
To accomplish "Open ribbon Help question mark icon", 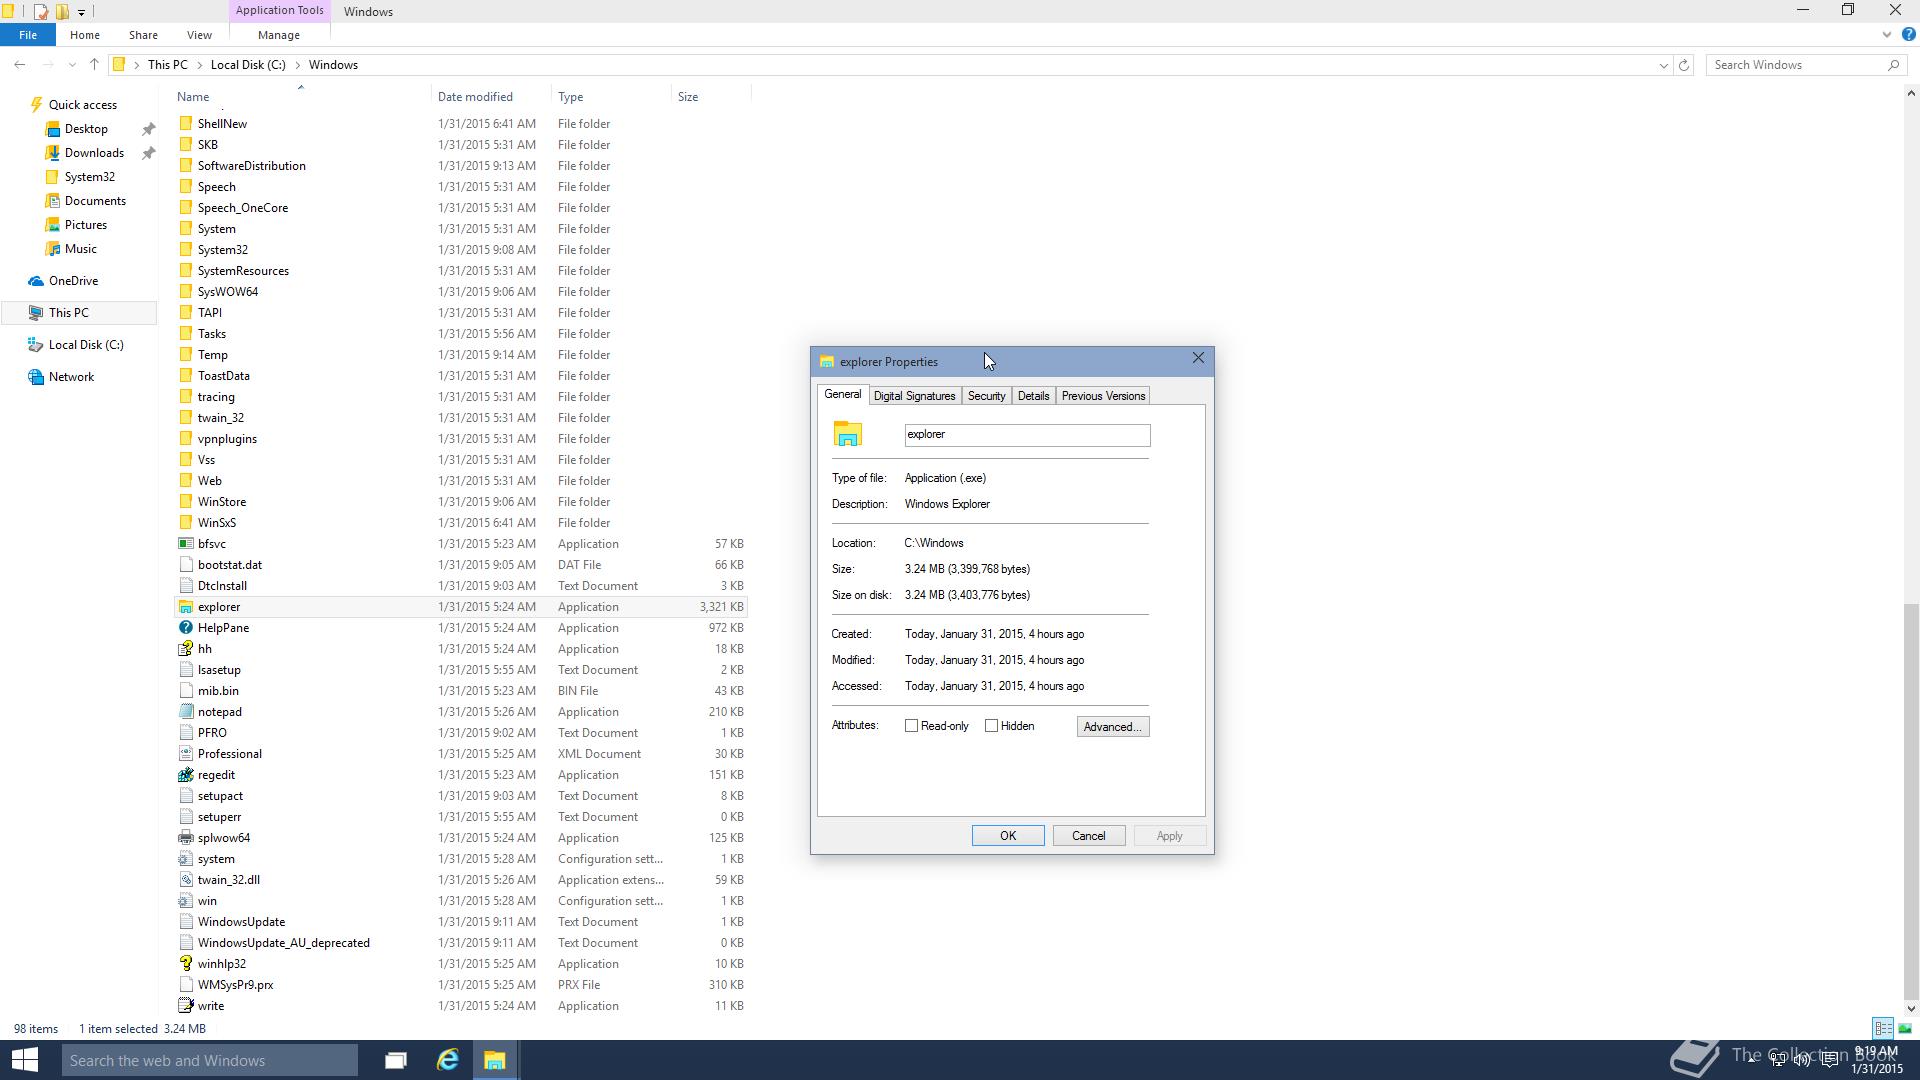I will click(1907, 34).
